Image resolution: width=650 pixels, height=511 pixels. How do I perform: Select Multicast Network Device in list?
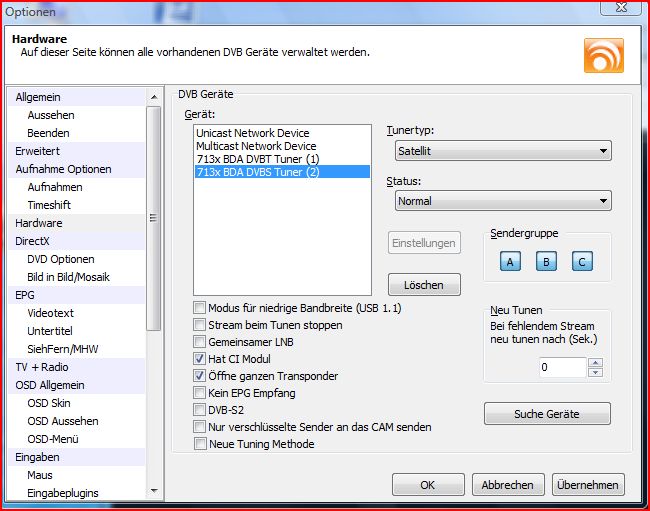[282, 146]
